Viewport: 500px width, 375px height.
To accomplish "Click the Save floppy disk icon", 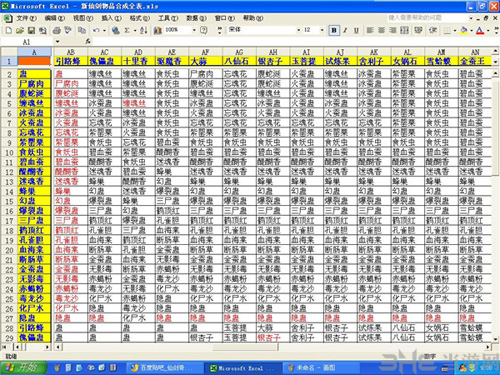I will click(x=31, y=30).
